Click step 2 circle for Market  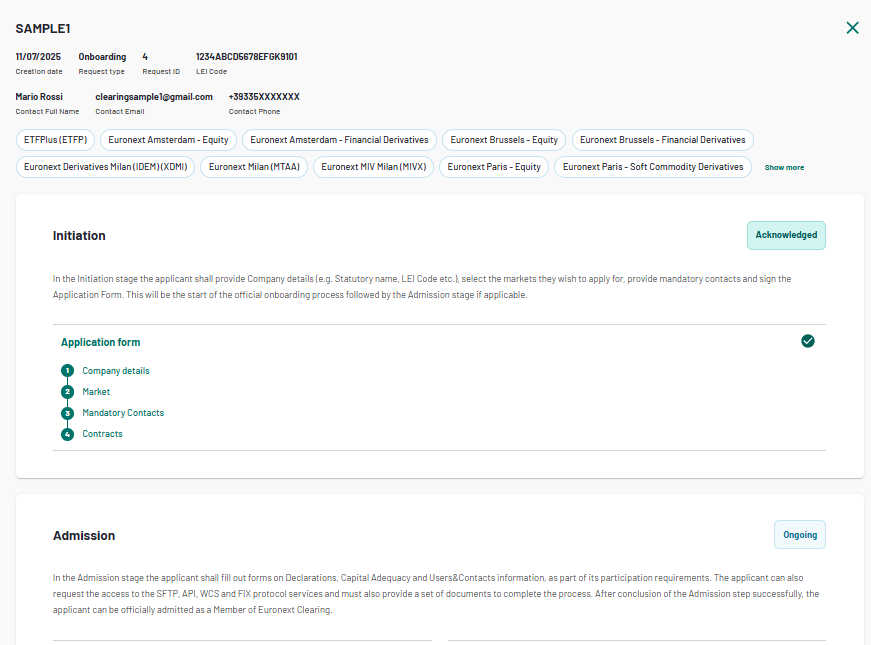click(x=67, y=392)
